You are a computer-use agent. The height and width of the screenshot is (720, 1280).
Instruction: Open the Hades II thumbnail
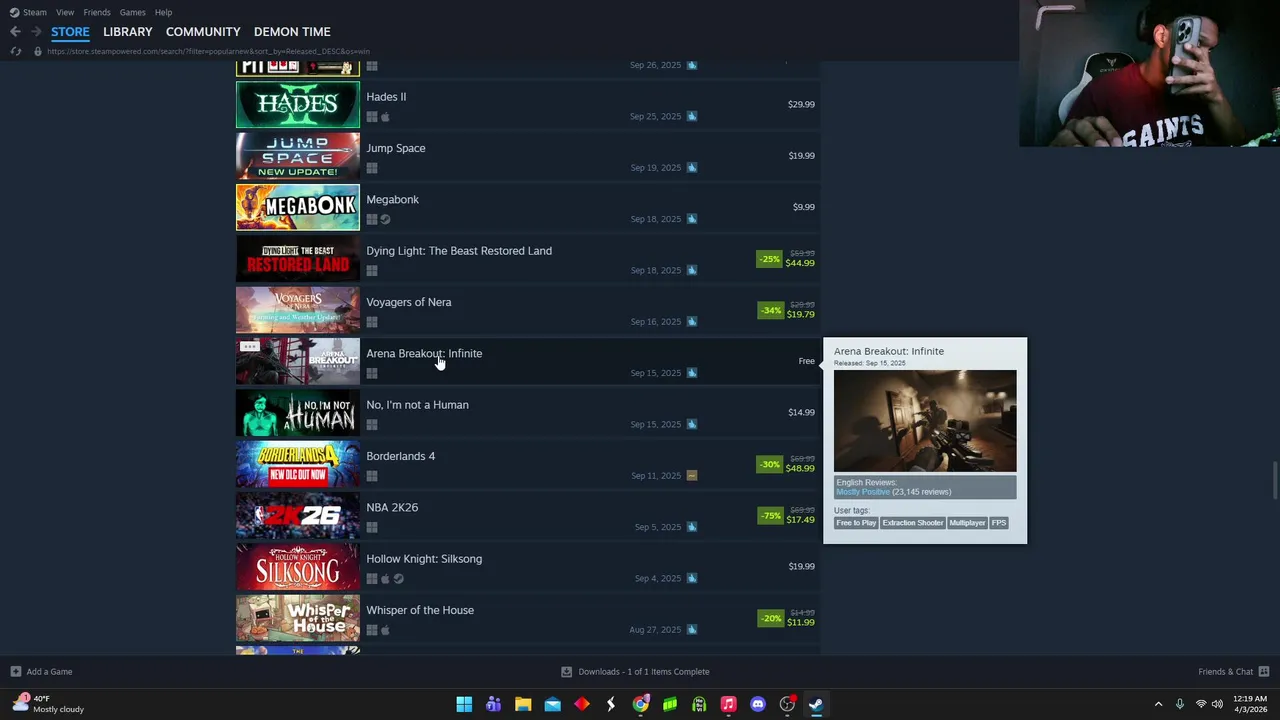[x=298, y=104]
